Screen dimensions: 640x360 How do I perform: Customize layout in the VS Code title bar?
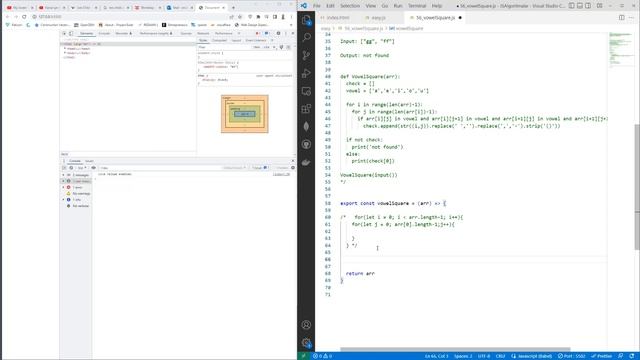pyautogui.click(x=599, y=6)
